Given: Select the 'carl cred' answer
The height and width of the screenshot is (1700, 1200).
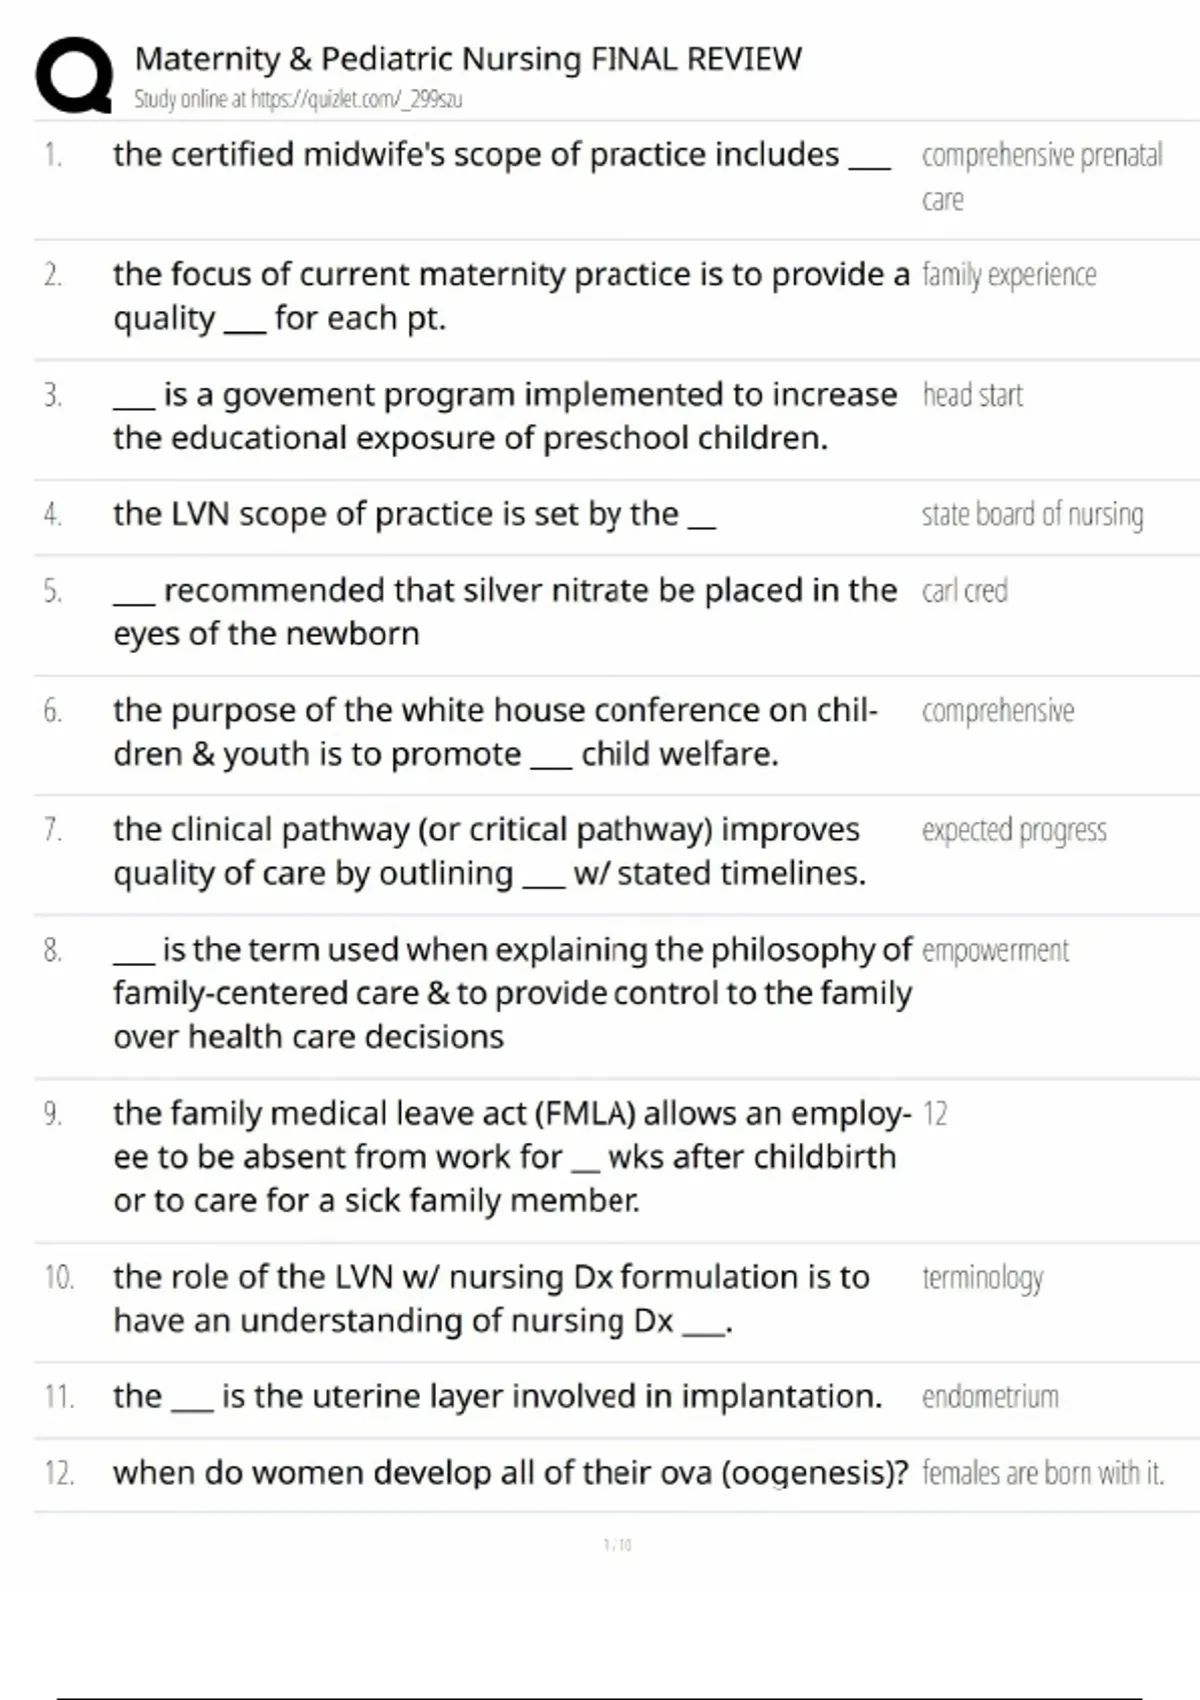Looking at the screenshot, I should pos(964,591).
